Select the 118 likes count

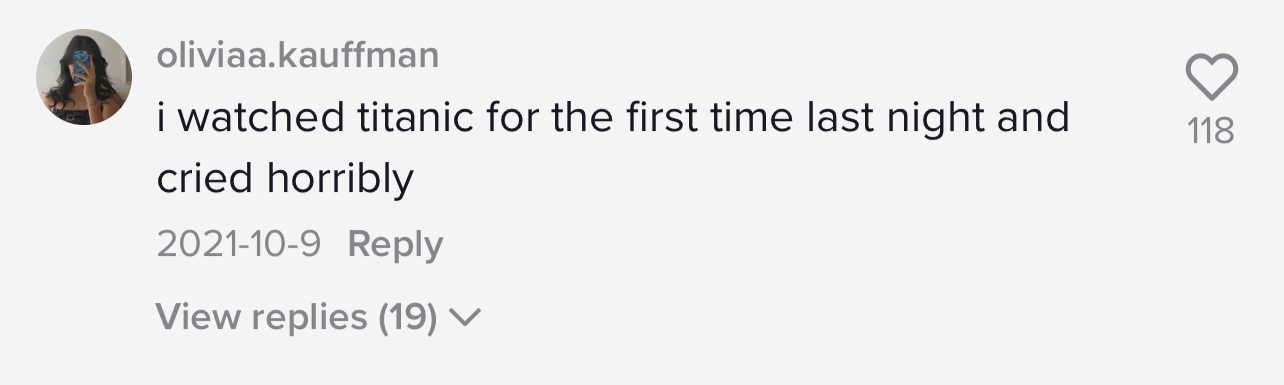pyautogui.click(x=1211, y=131)
